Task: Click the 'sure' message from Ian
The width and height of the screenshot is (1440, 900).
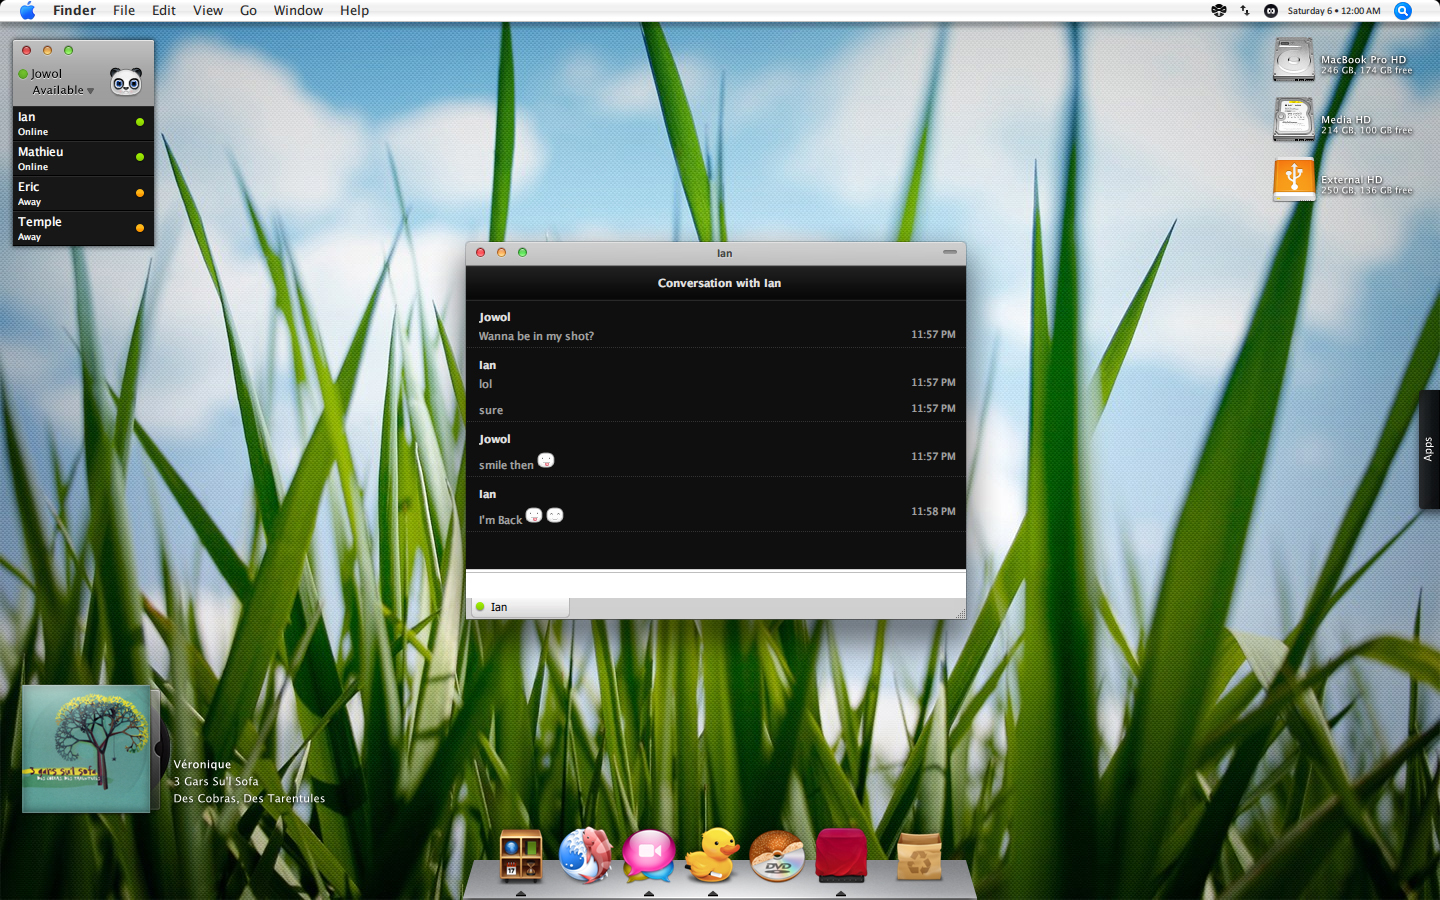Action: point(491,410)
